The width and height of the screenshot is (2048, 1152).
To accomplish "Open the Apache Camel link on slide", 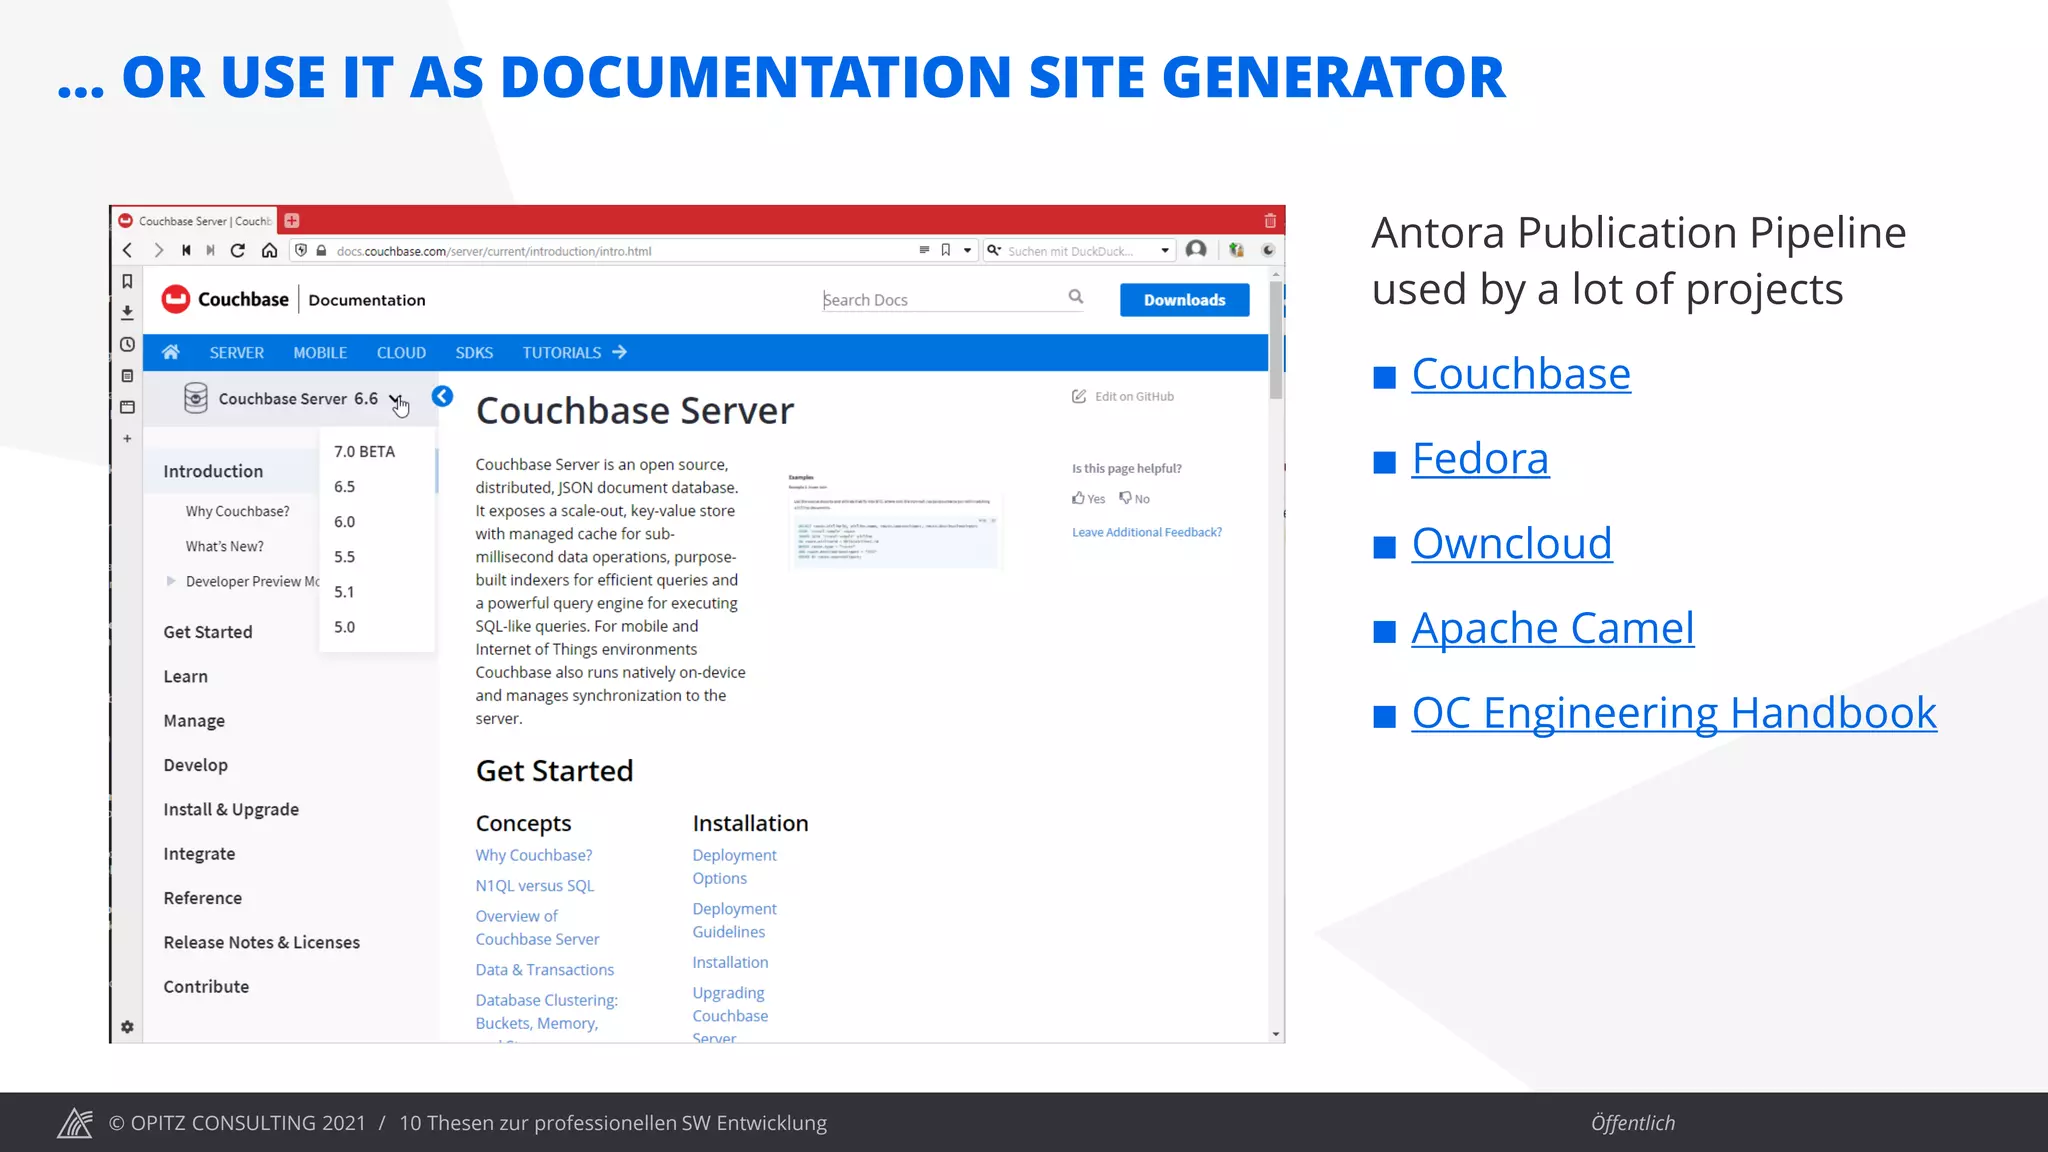I will [1552, 628].
